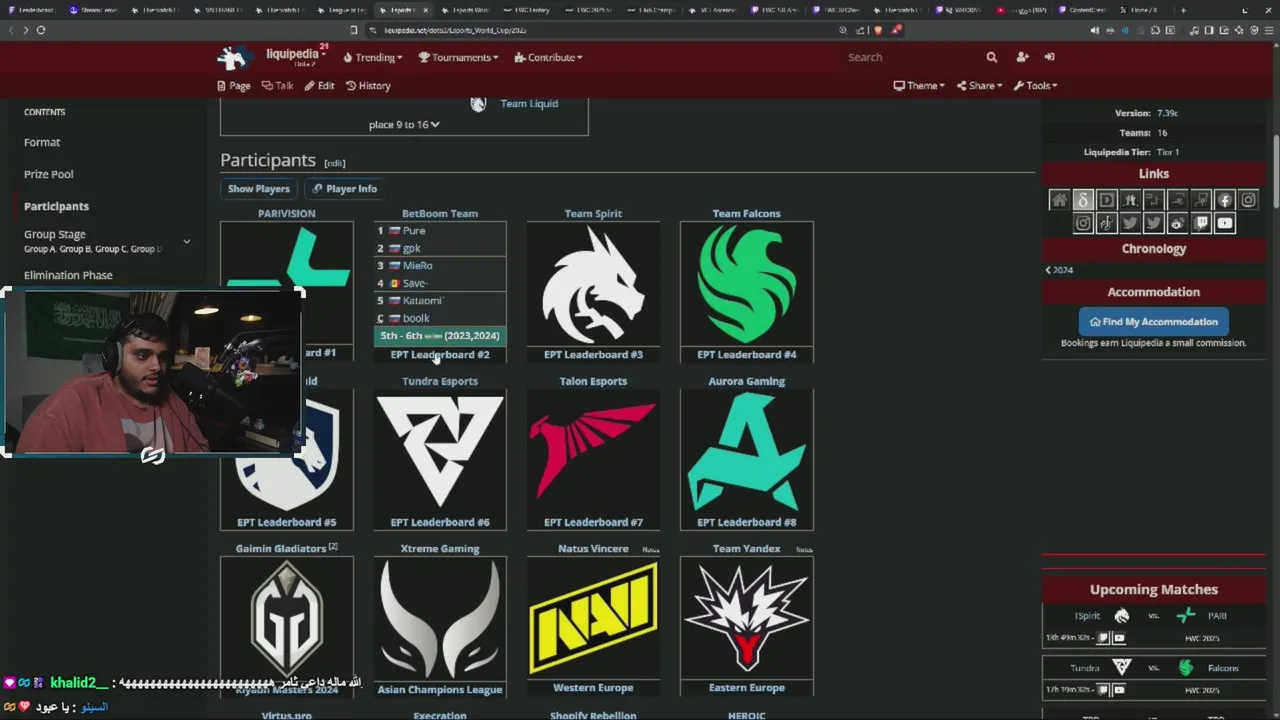Open player gpk in the BetBoom roster

(x=412, y=248)
